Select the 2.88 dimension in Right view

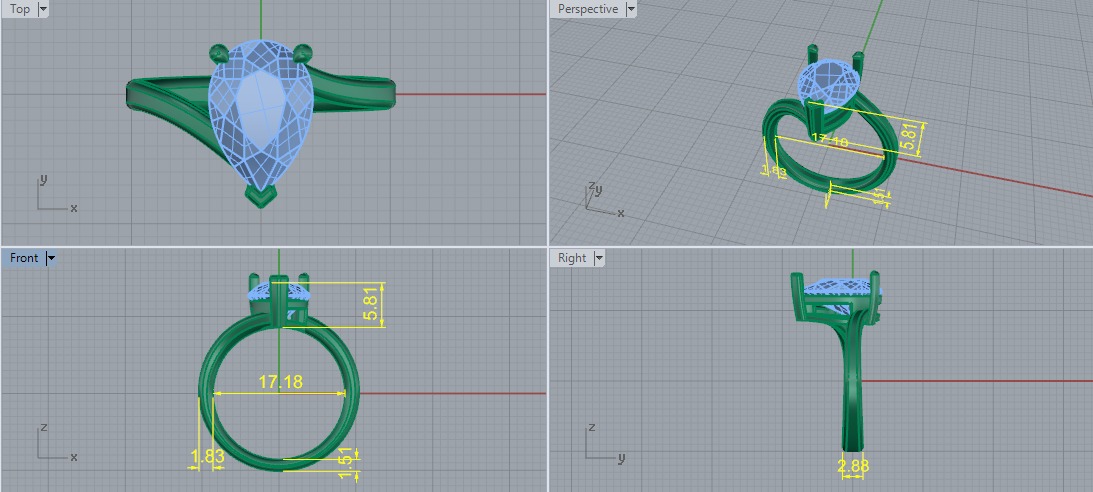click(853, 466)
